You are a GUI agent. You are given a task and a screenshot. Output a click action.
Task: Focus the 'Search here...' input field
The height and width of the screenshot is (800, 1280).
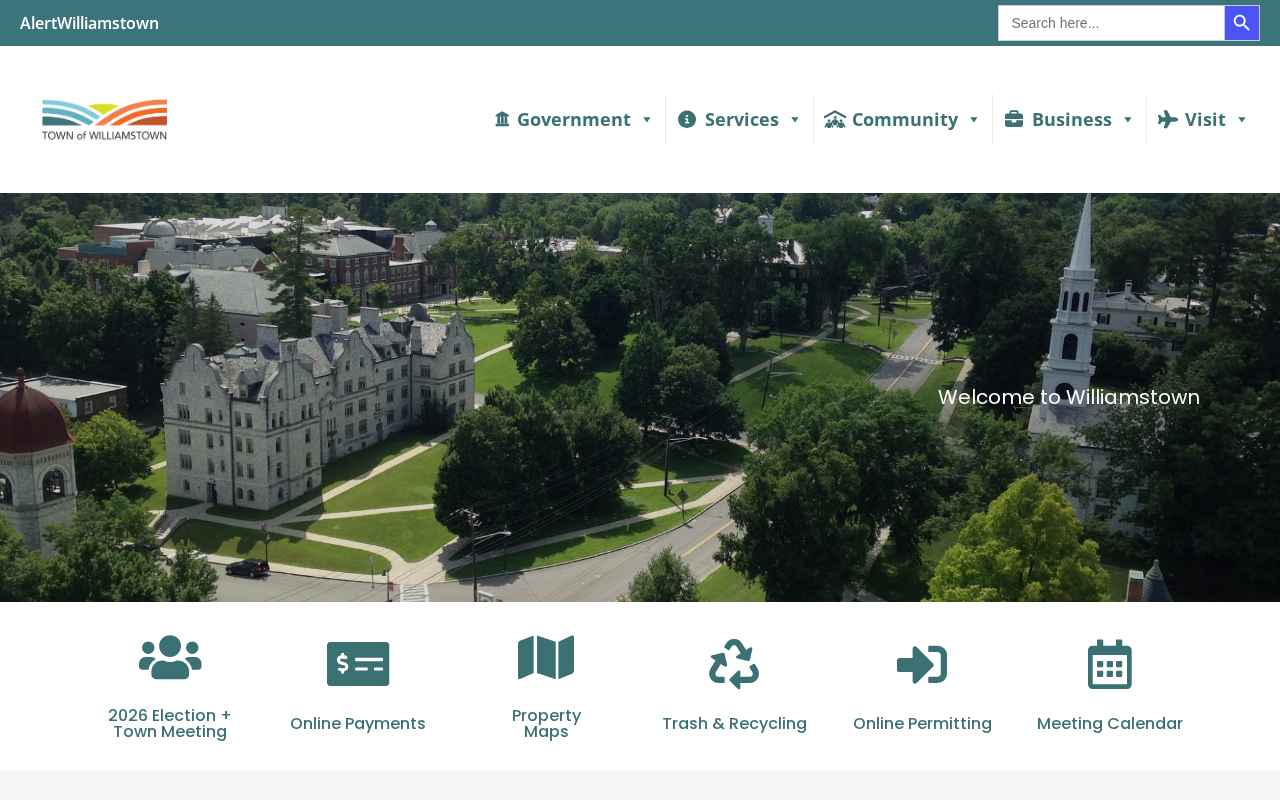click(1111, 23)
